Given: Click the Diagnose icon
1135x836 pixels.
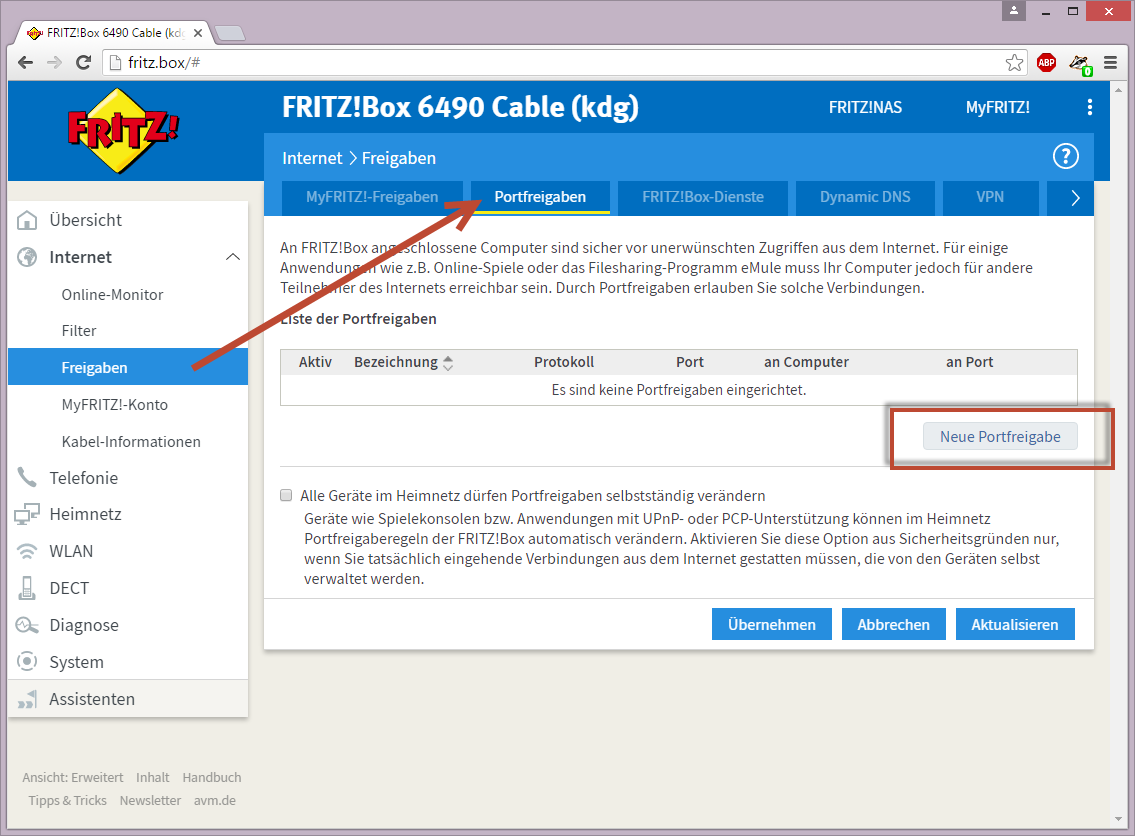Looking at the screenshot, I should (27, 625).
